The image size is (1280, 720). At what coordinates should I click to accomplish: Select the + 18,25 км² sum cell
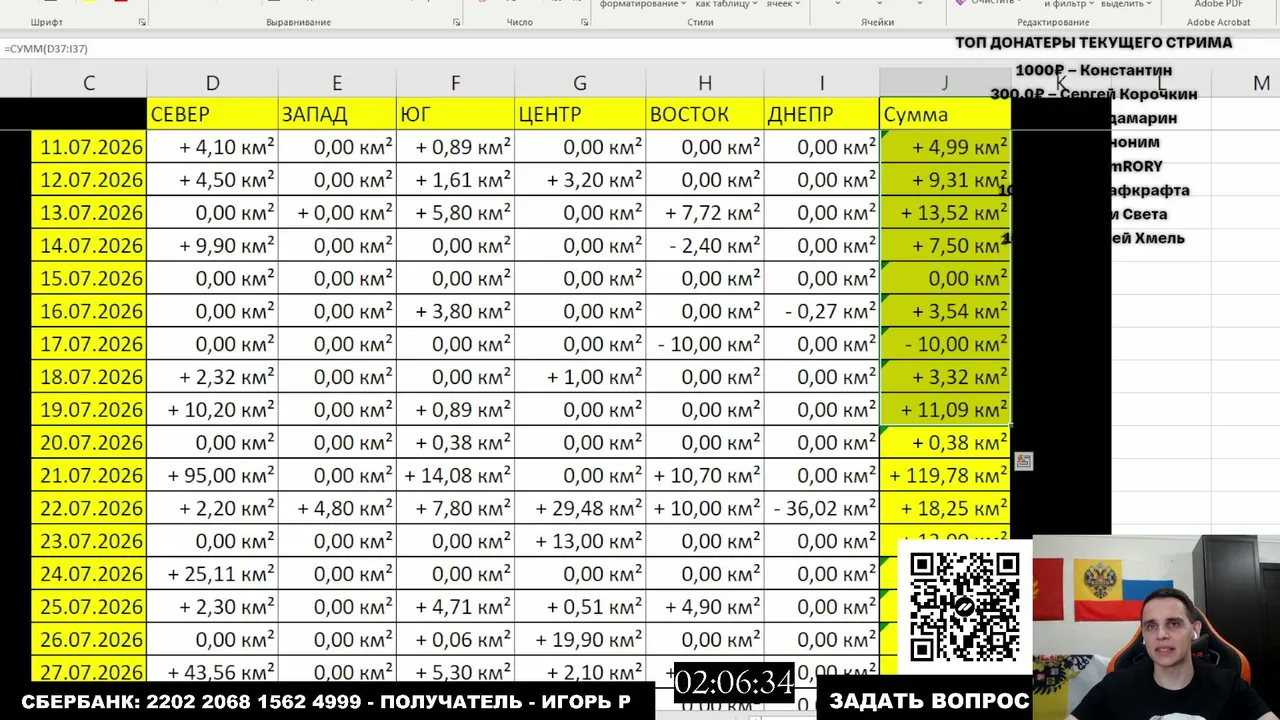tap(945, 509)
